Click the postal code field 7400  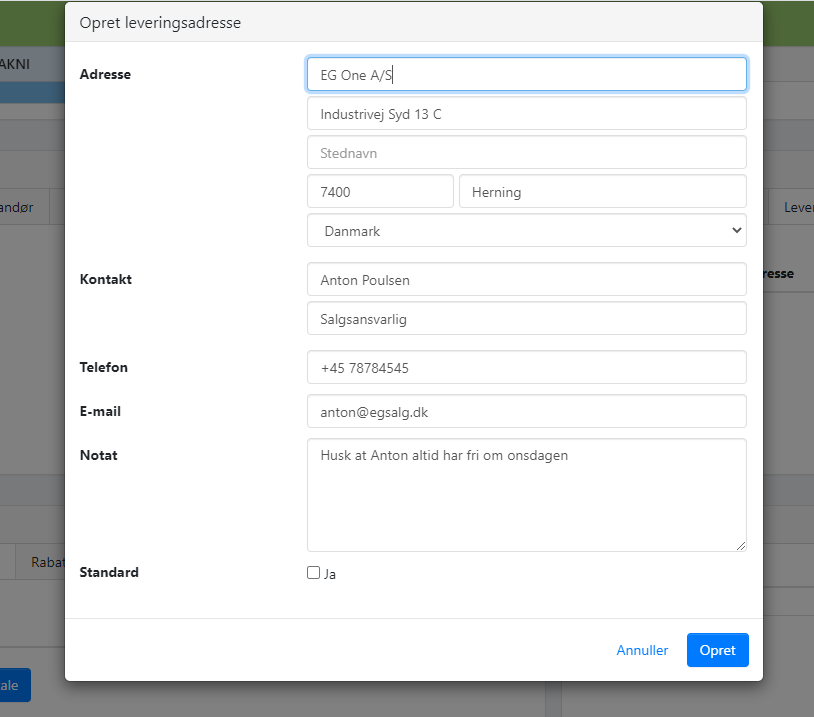pos(380,192)
